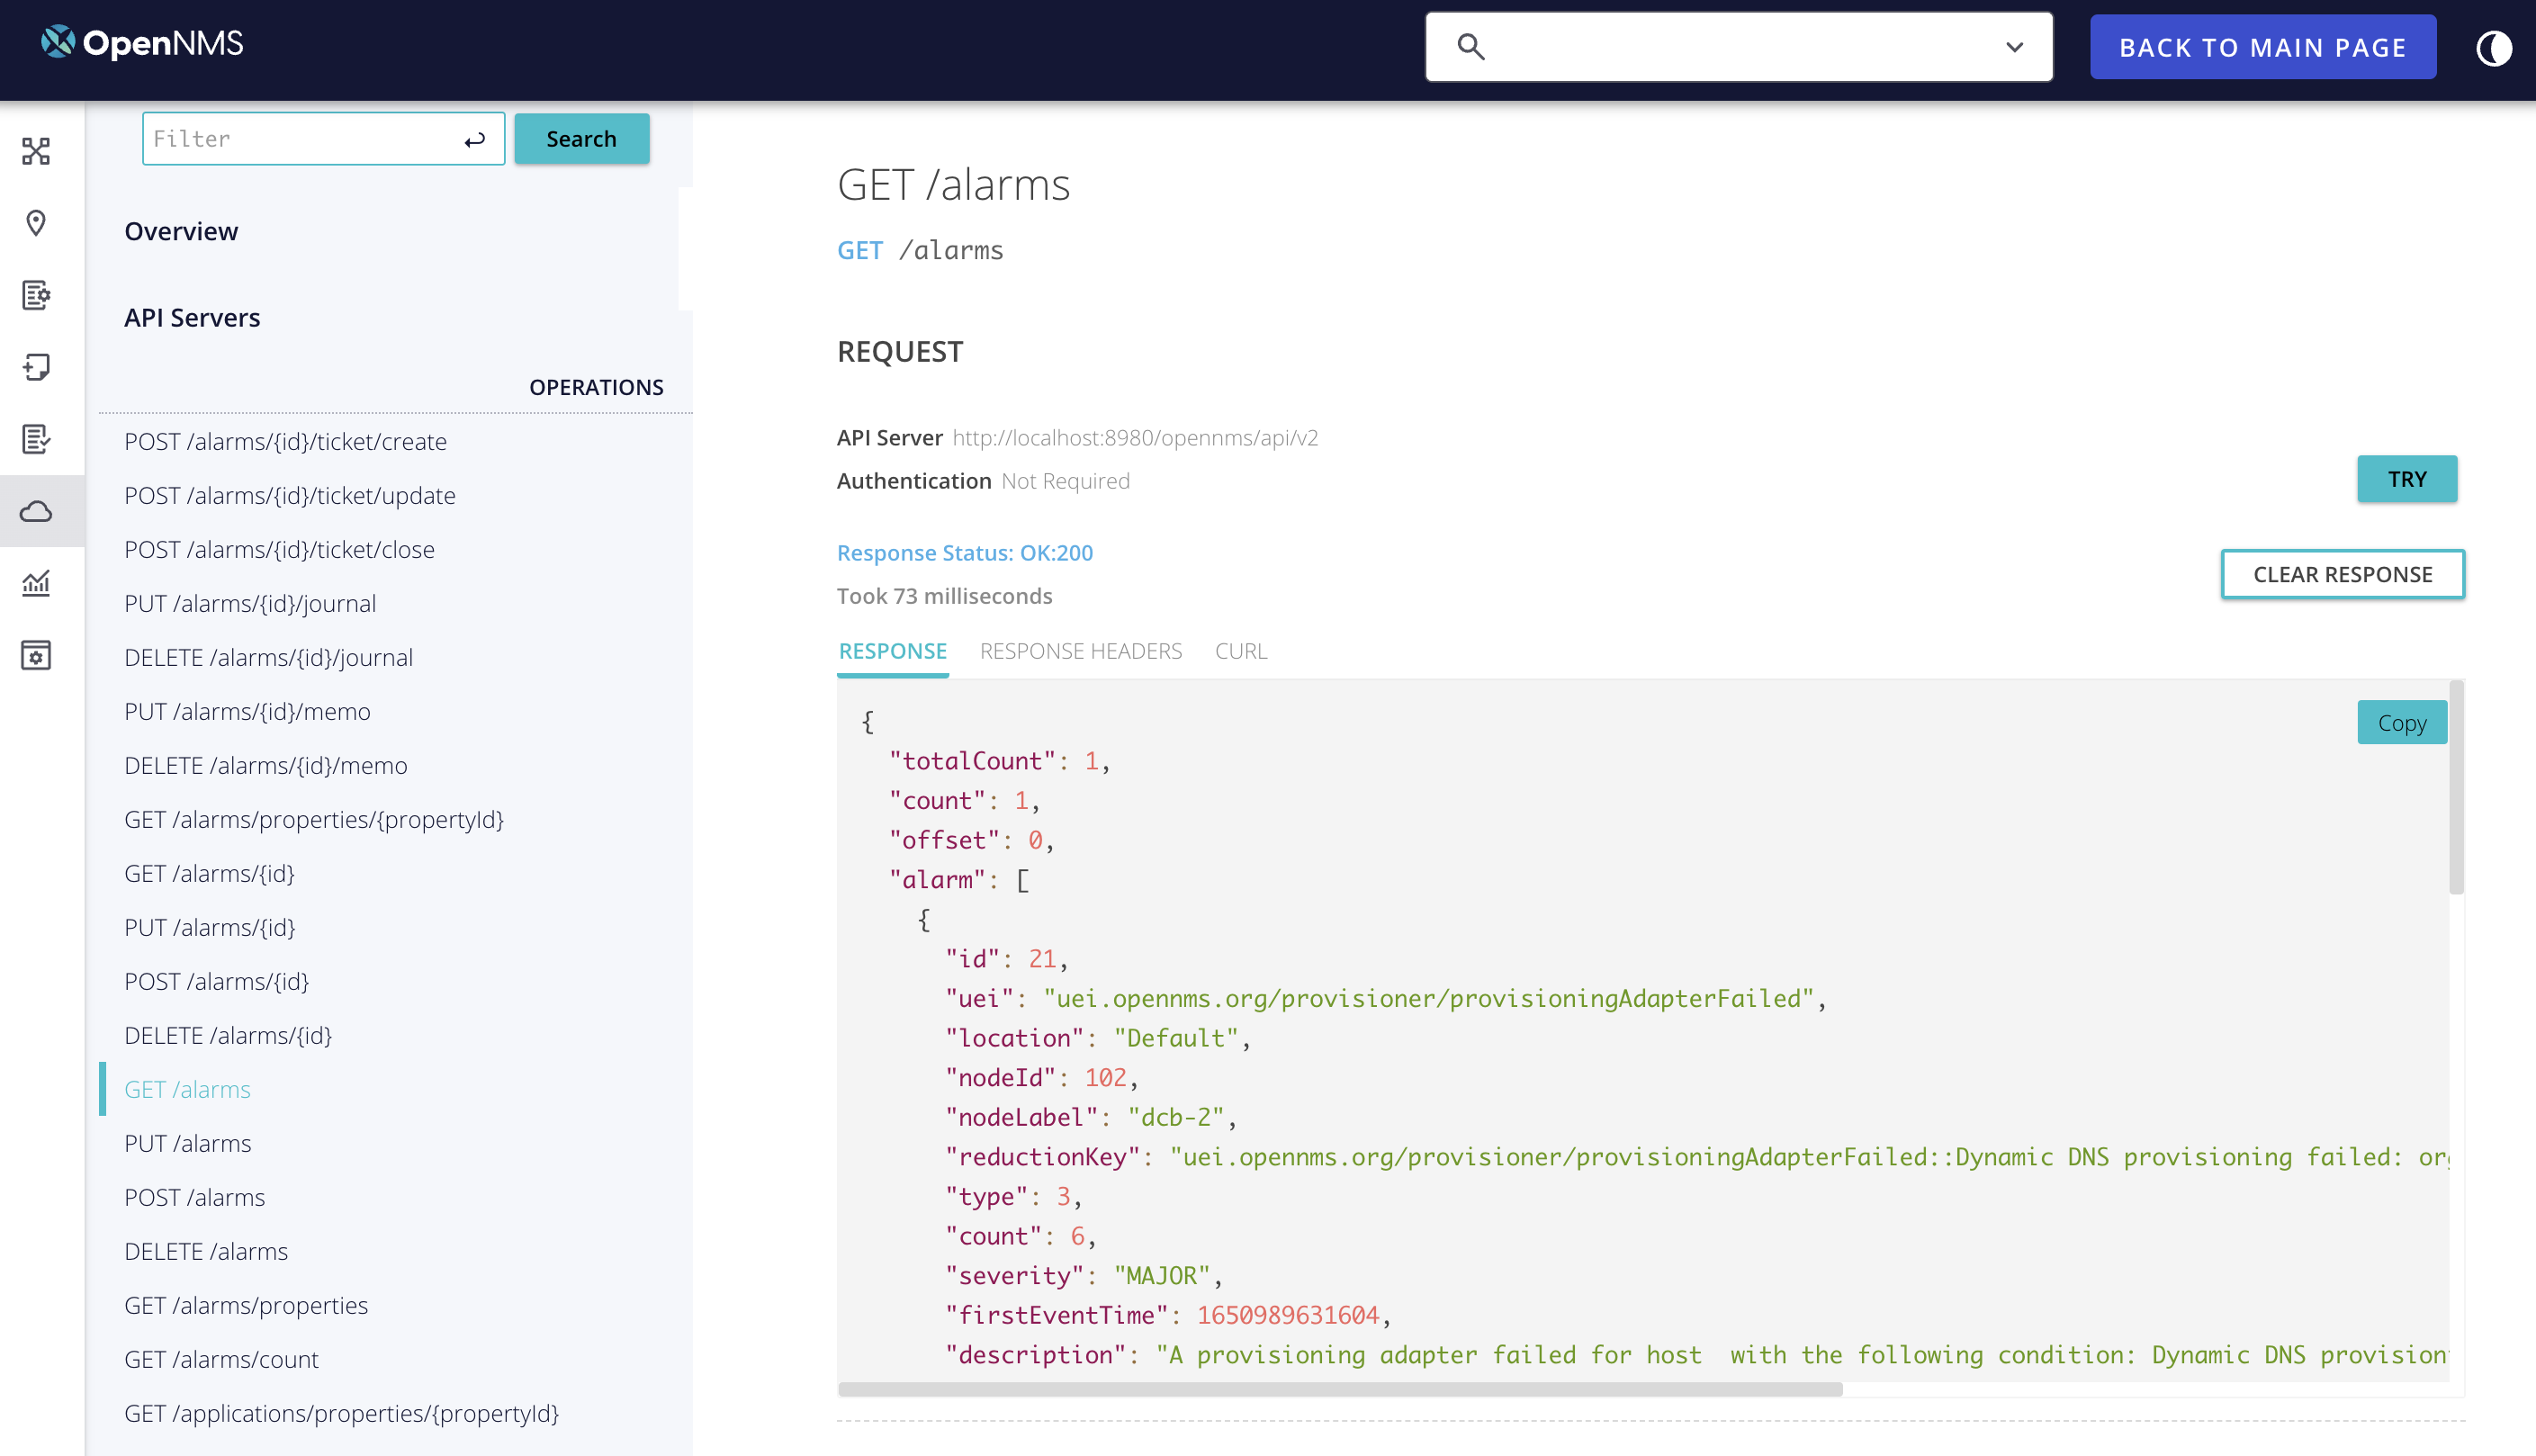Click CLEAR RESPONSE button
Image resolution: width=2536 pixels, height=1456 pixels.
coord(2341,573)
